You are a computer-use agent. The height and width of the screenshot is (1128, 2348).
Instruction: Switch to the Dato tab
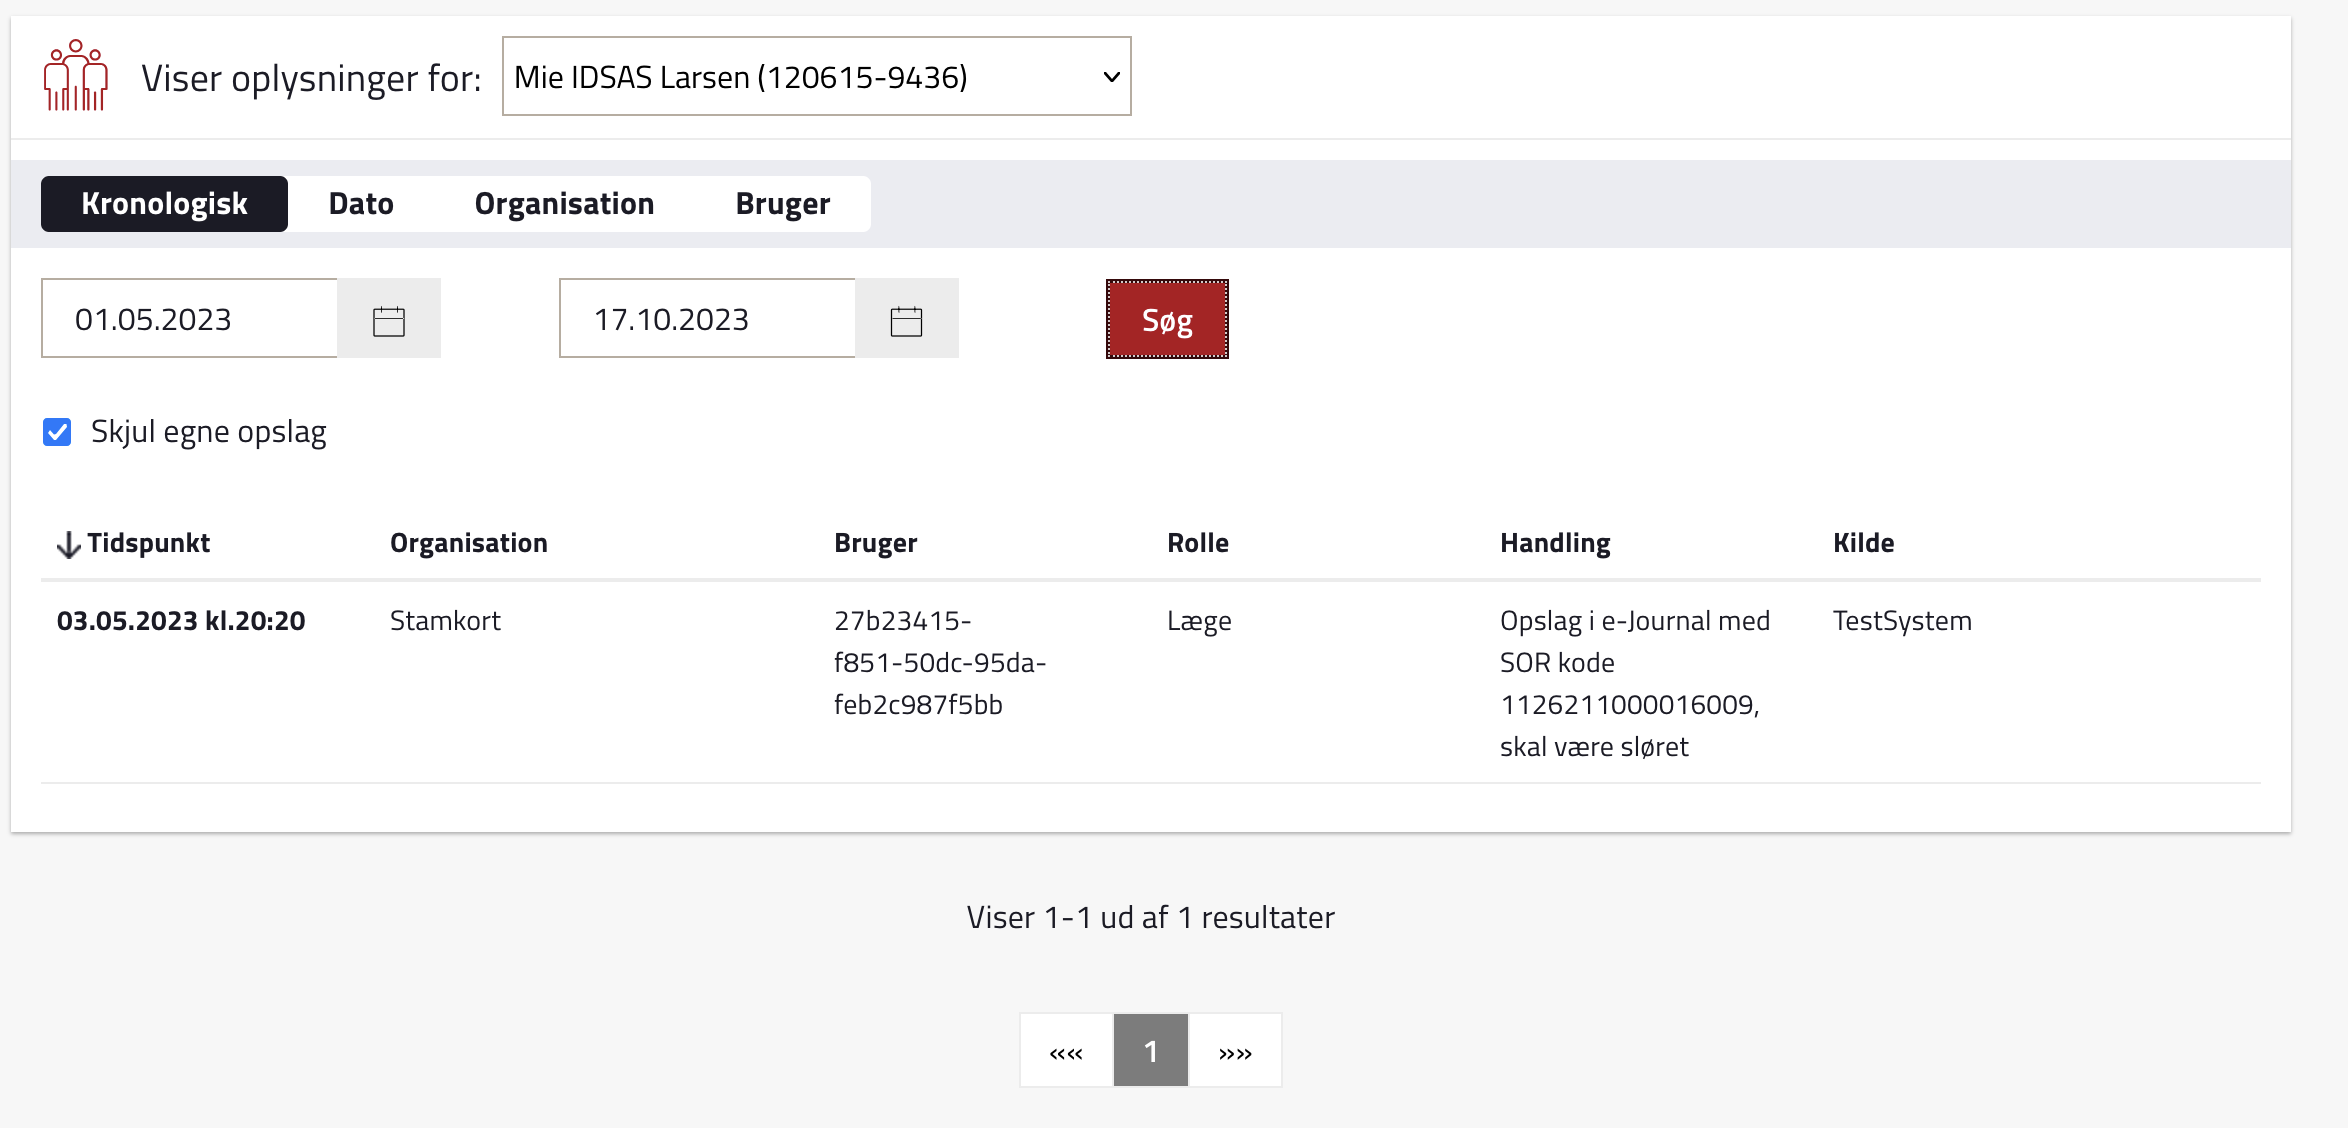[361, 204]
